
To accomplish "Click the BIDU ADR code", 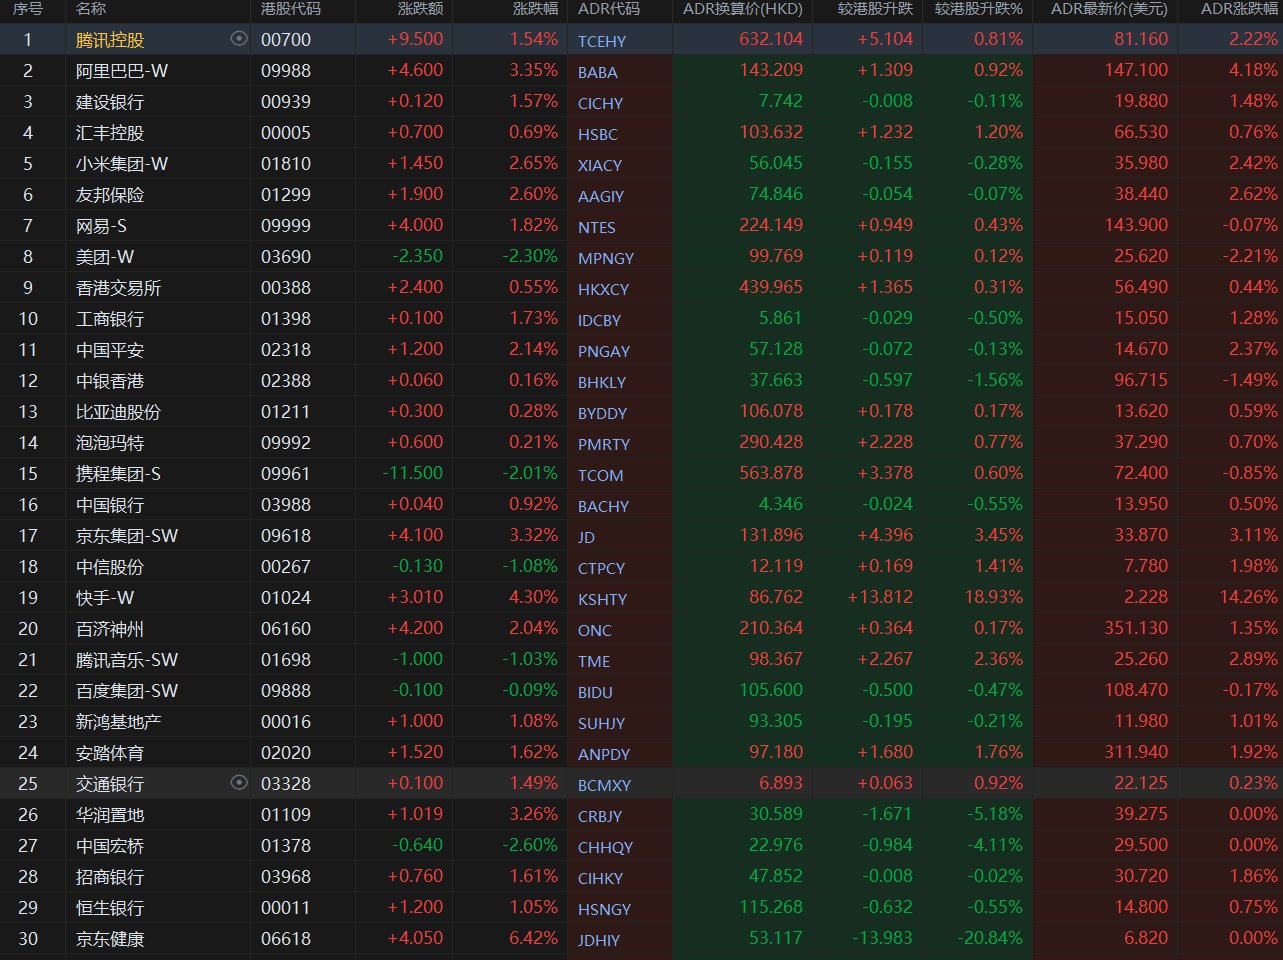I will coord(595,692).
